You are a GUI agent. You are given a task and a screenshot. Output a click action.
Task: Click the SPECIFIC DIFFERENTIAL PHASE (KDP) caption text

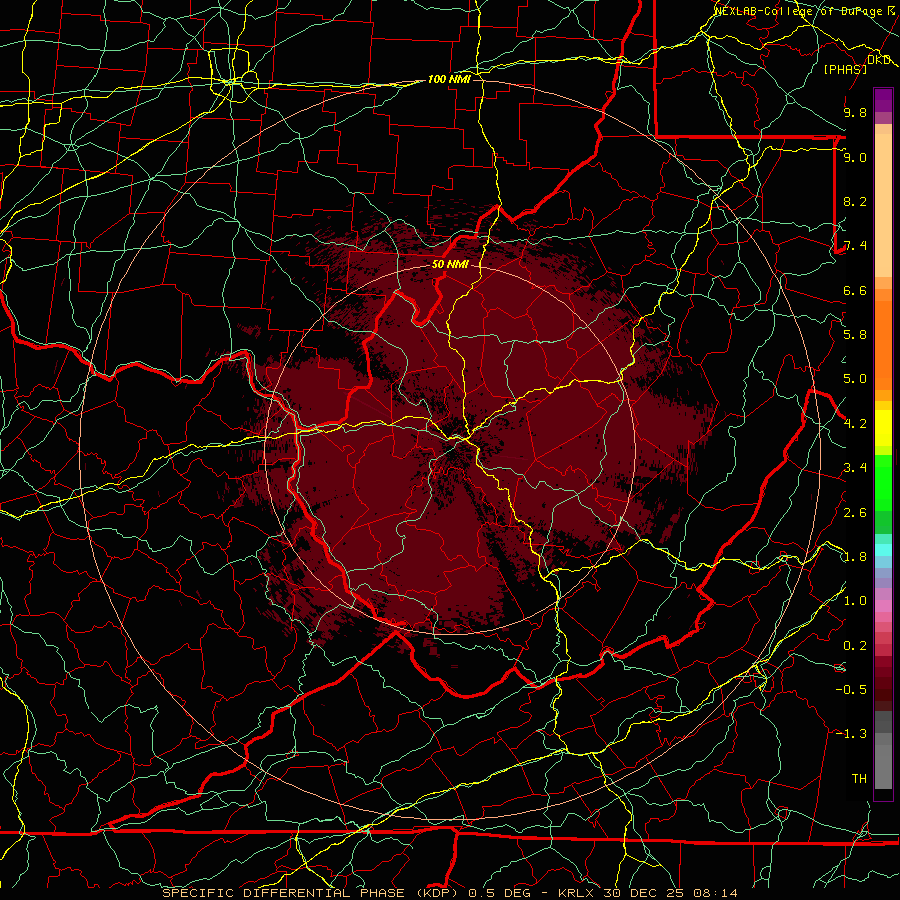point(312,893)
